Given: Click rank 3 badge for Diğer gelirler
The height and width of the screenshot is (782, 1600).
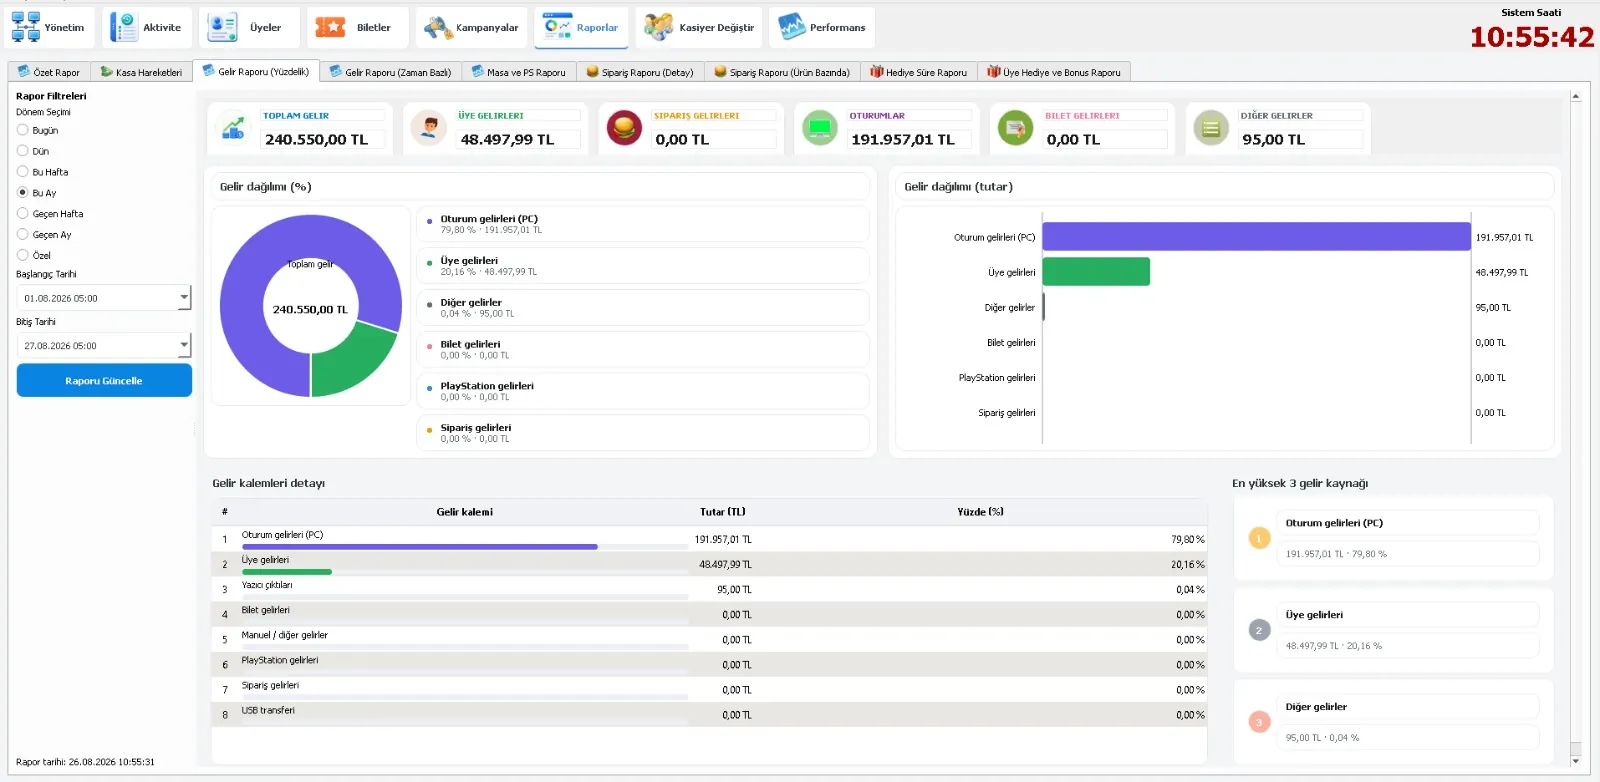Looking at the screenshot, I should (1259, 722).
